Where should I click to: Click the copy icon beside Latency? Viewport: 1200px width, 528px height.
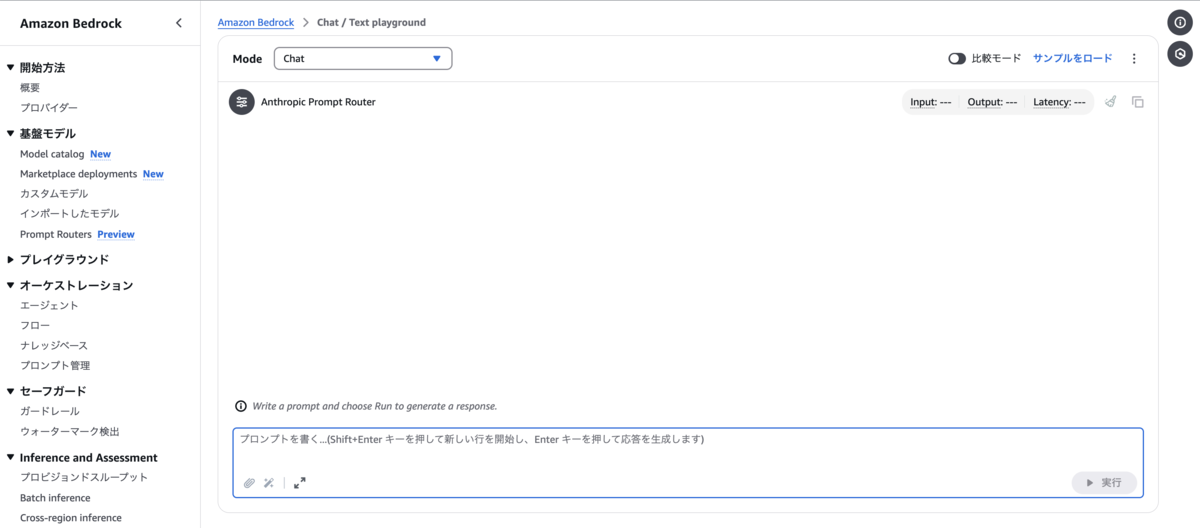1138,102
